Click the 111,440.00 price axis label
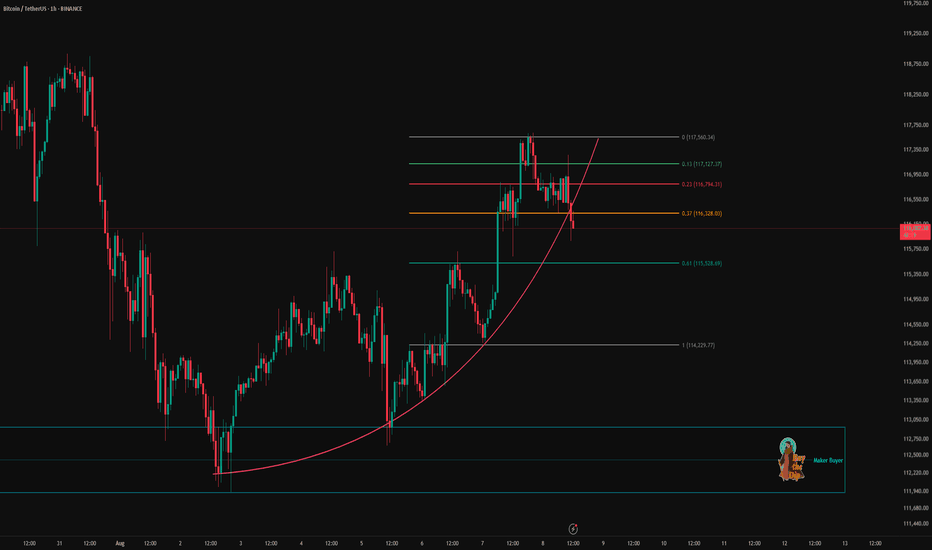 [x=916, y=524]
